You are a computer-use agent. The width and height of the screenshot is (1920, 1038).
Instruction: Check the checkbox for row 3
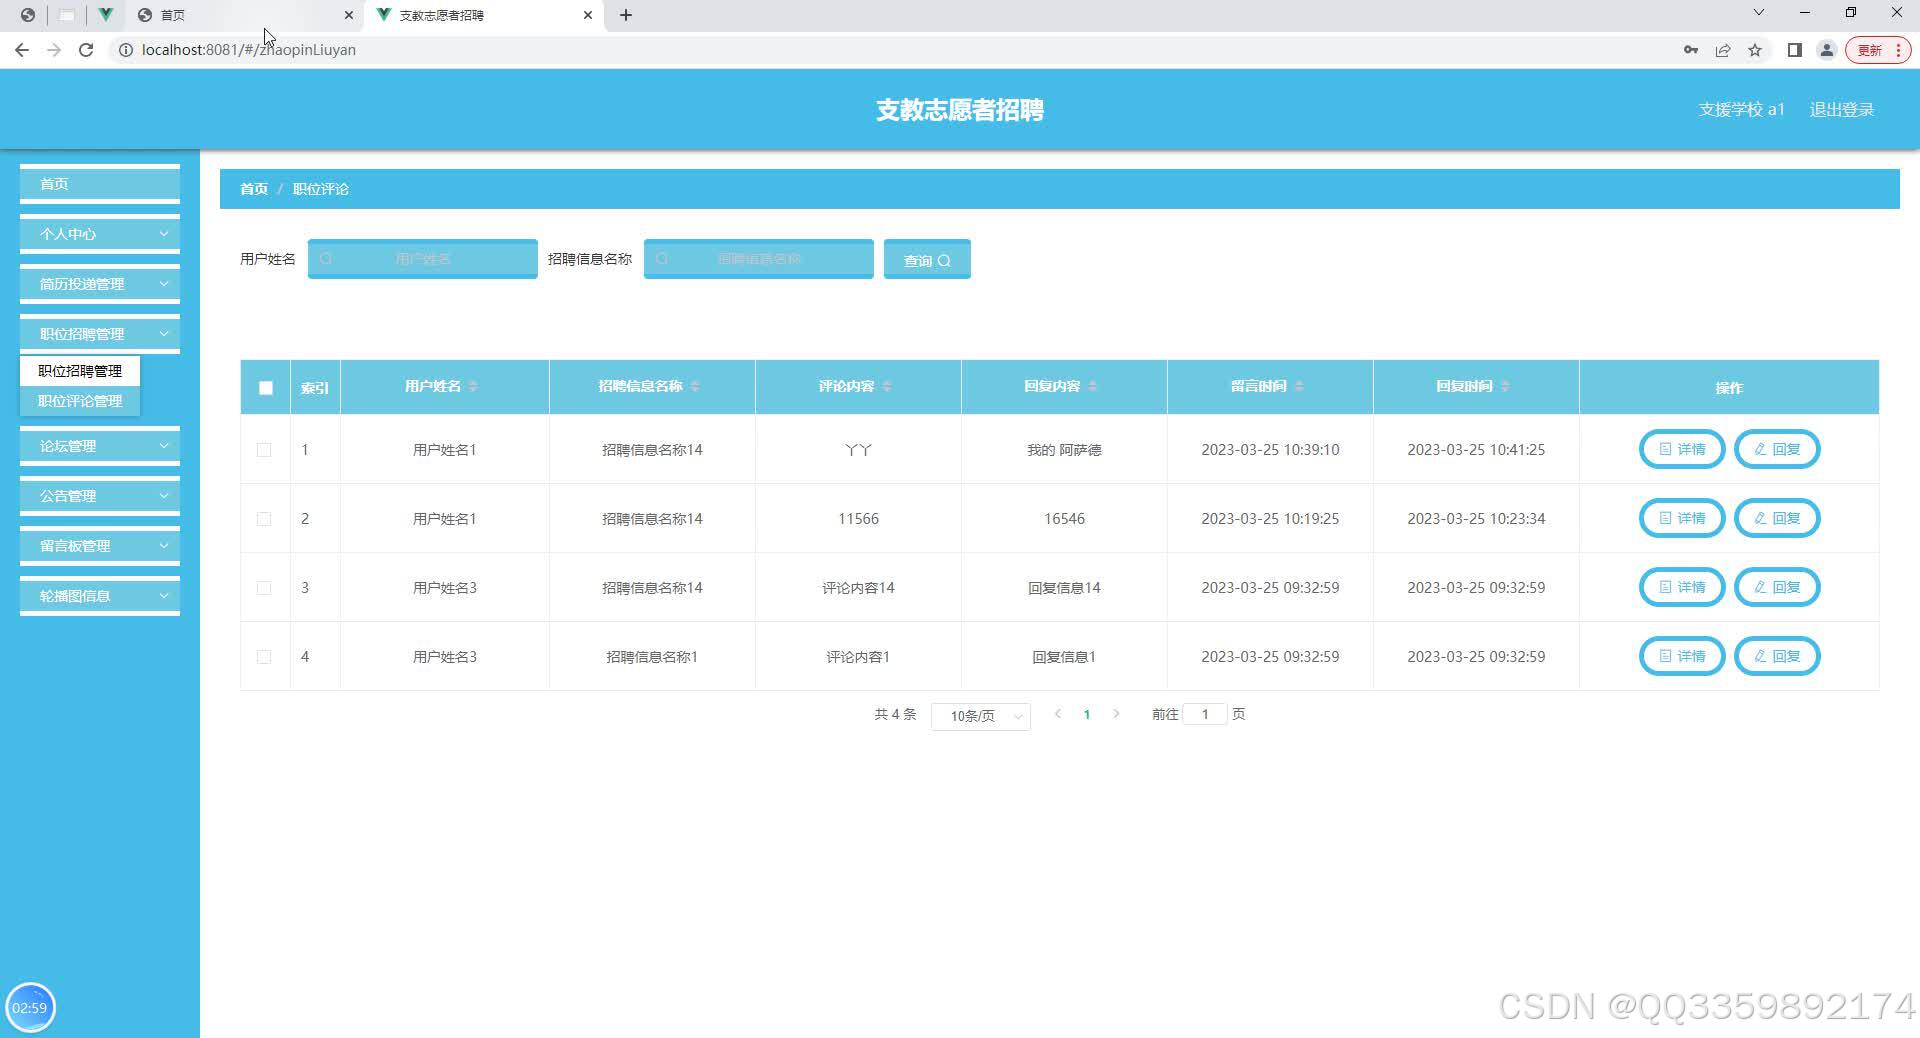pos(264,588)
